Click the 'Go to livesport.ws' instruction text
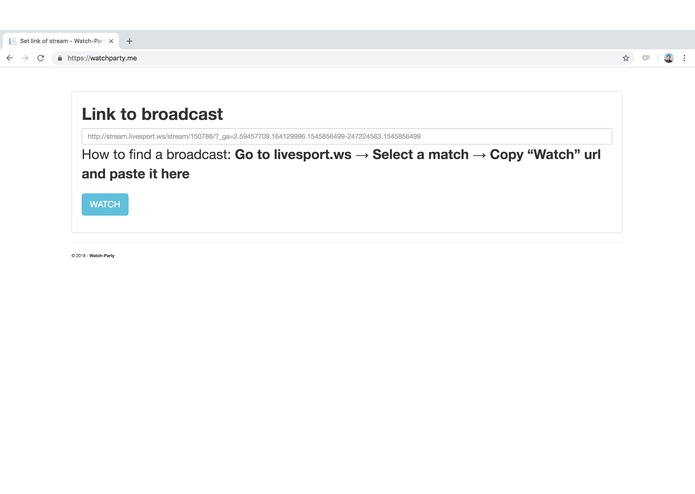 click(293, 155)
